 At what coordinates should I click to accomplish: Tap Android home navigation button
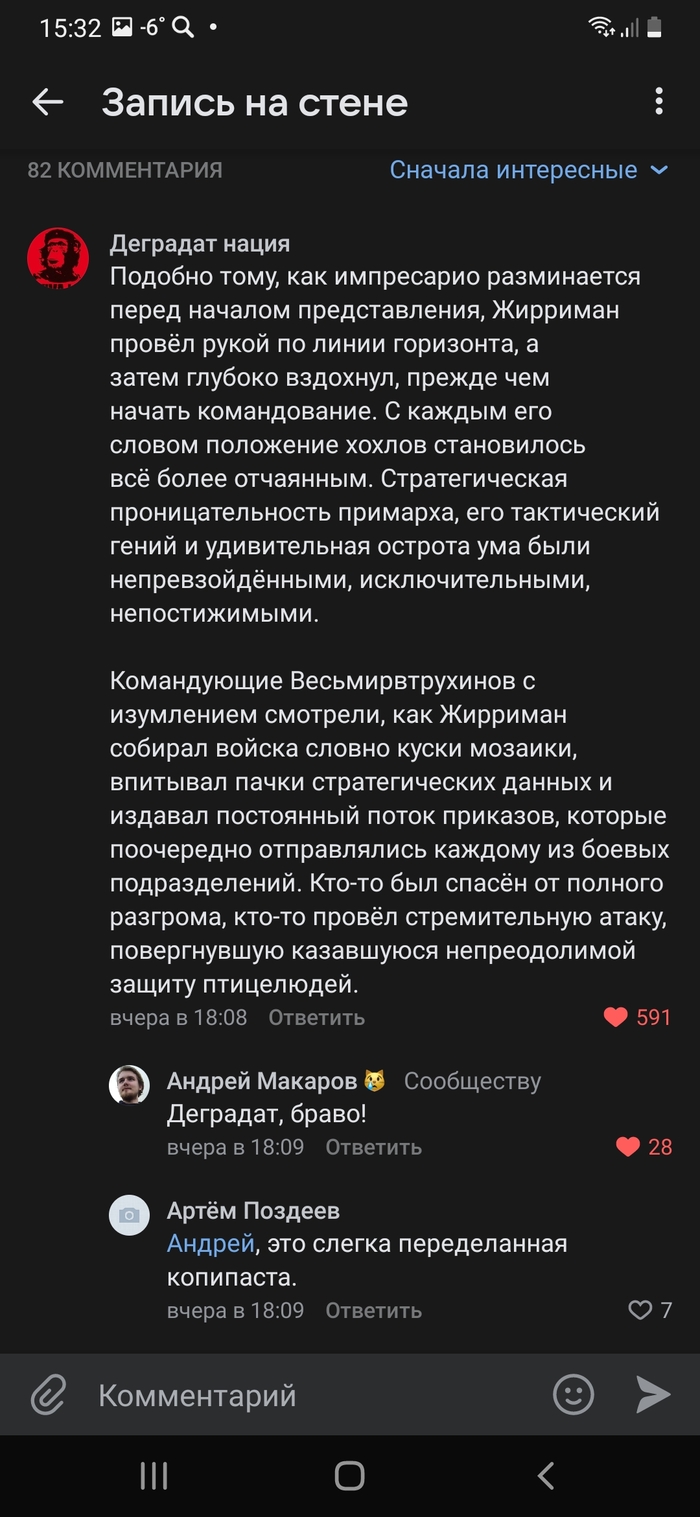tap(349, 1476)
